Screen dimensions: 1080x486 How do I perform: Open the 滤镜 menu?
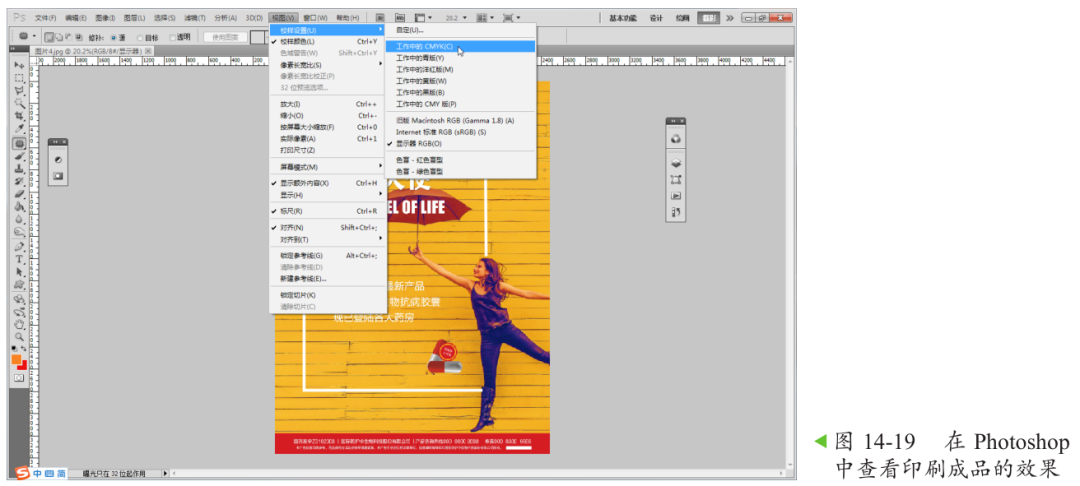point(196,18)
